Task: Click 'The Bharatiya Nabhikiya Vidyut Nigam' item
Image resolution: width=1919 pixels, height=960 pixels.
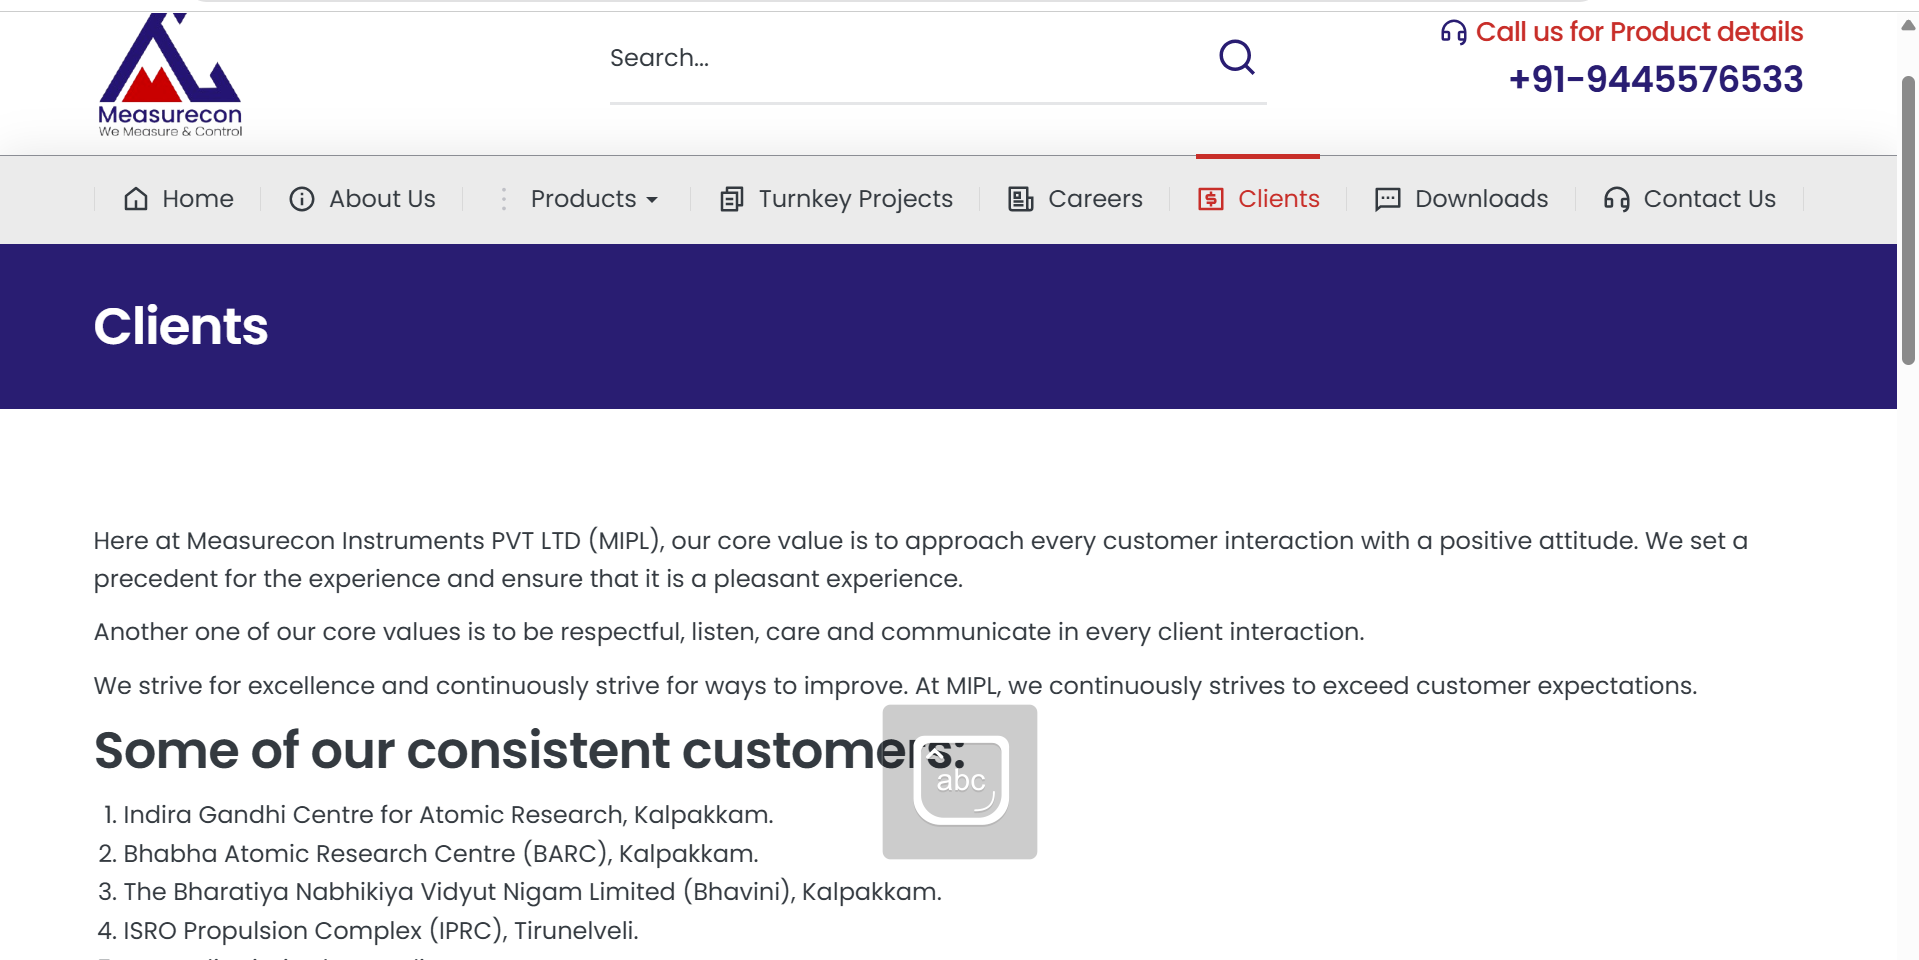Action: [x=532, y=892]
